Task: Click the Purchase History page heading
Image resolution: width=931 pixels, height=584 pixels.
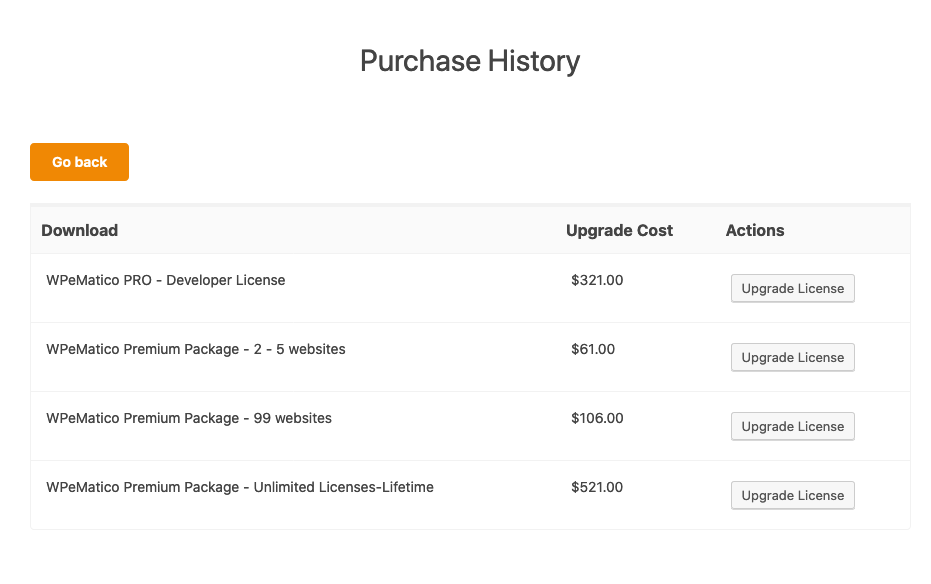Action: (x=470, y=61)
